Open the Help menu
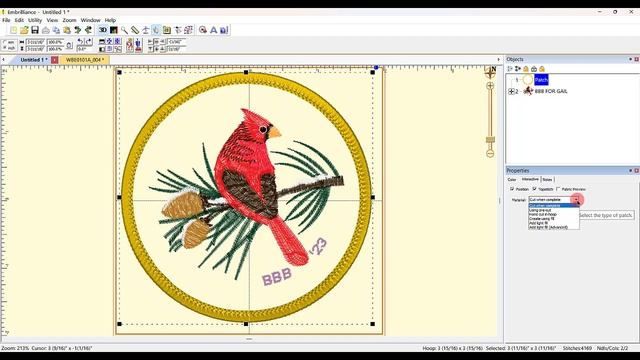640x360 pixels. [x=110, y=20]
